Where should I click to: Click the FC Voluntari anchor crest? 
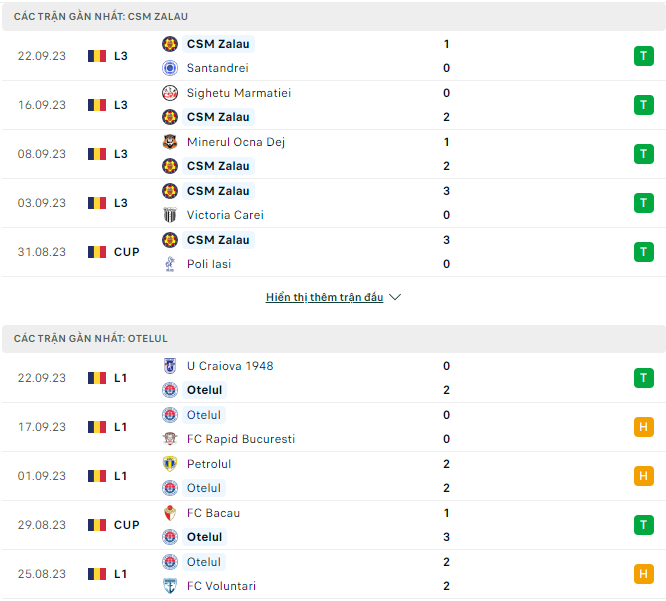point(170,586)
